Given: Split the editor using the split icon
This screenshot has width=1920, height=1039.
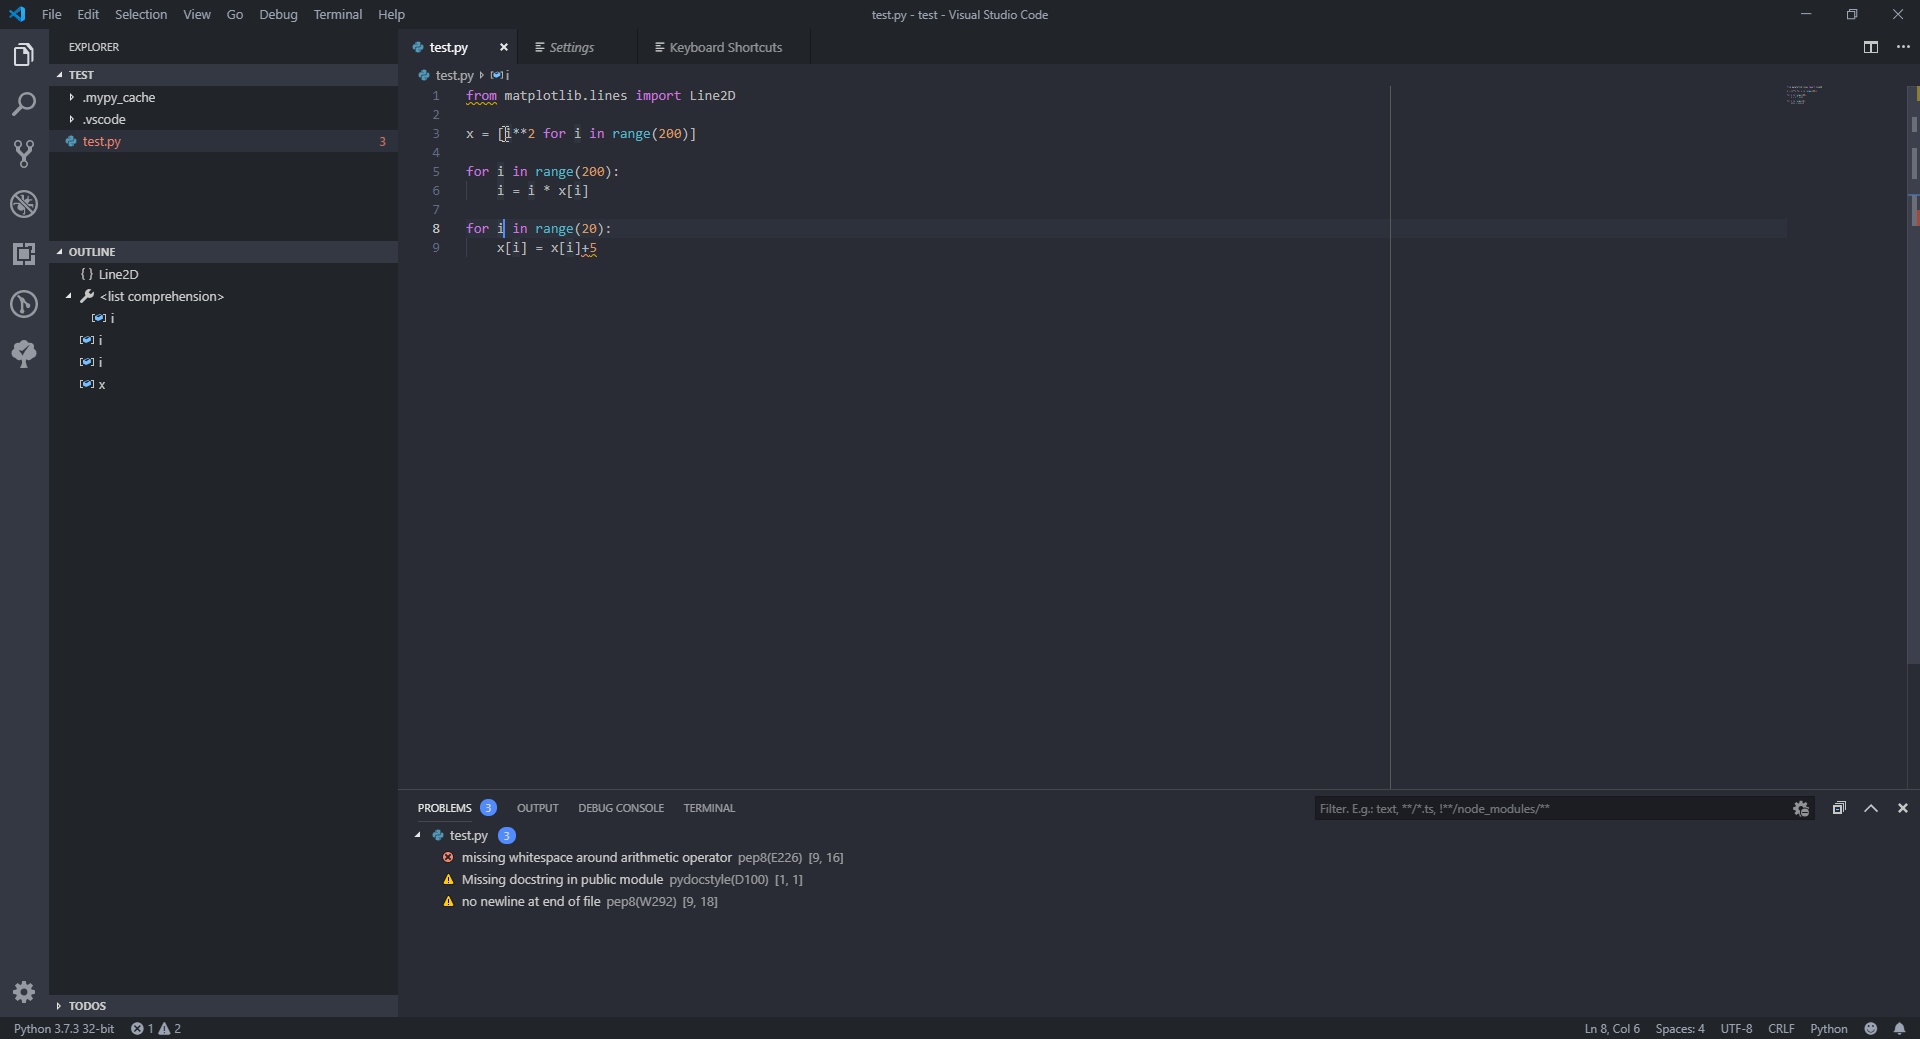Looking at the screenshot, I should tap(1870, 47).
